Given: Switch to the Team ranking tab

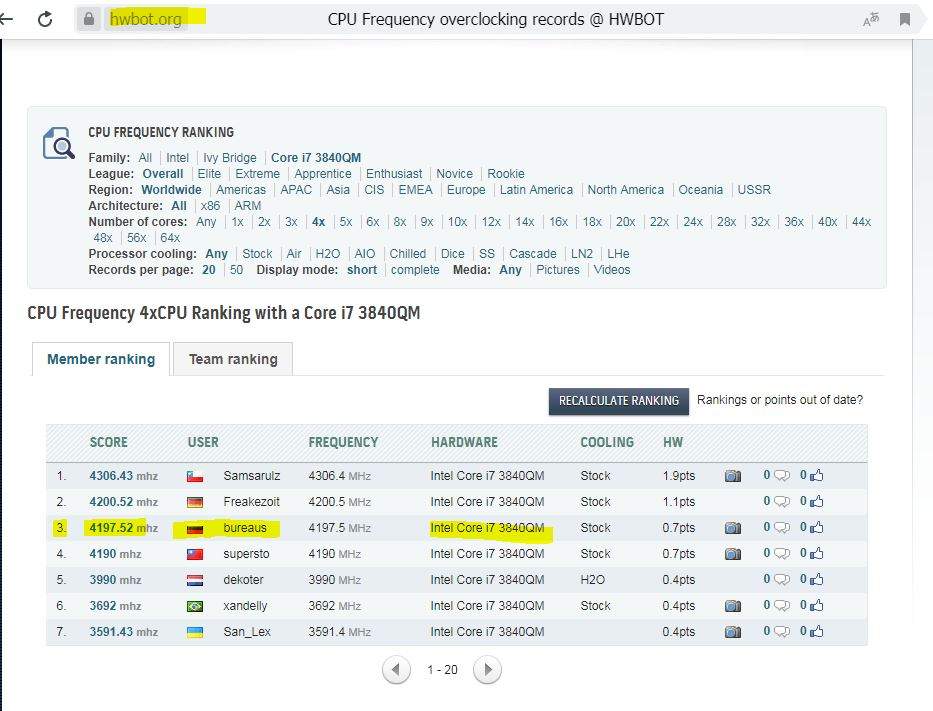Looking at the screenshot, I should [233, 359].
